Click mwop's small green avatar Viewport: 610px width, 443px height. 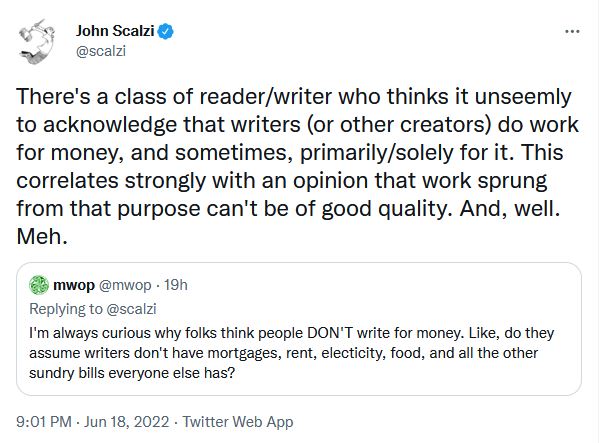(38, 284)
